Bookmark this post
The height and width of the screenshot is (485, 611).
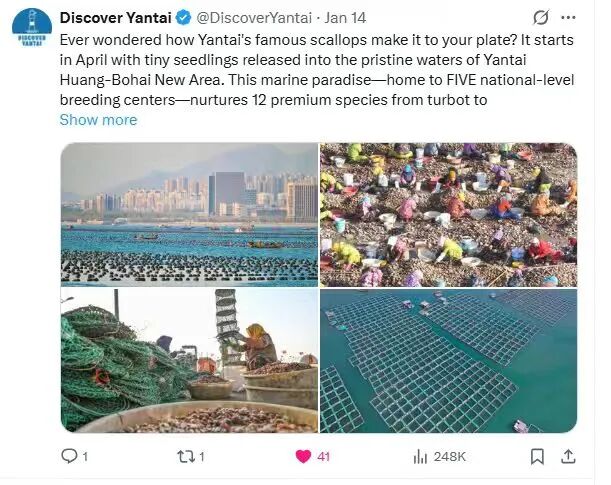coord(537,456)
